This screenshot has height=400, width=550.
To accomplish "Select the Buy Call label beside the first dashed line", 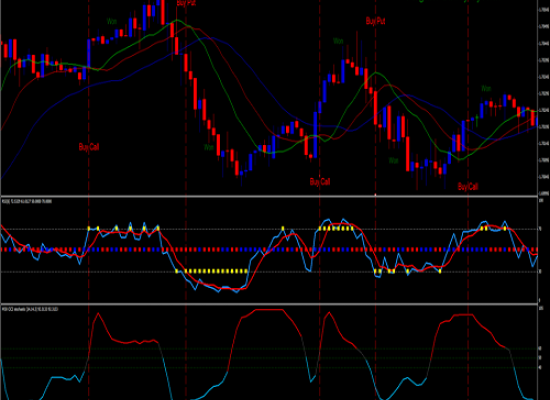I will point(89,147).
